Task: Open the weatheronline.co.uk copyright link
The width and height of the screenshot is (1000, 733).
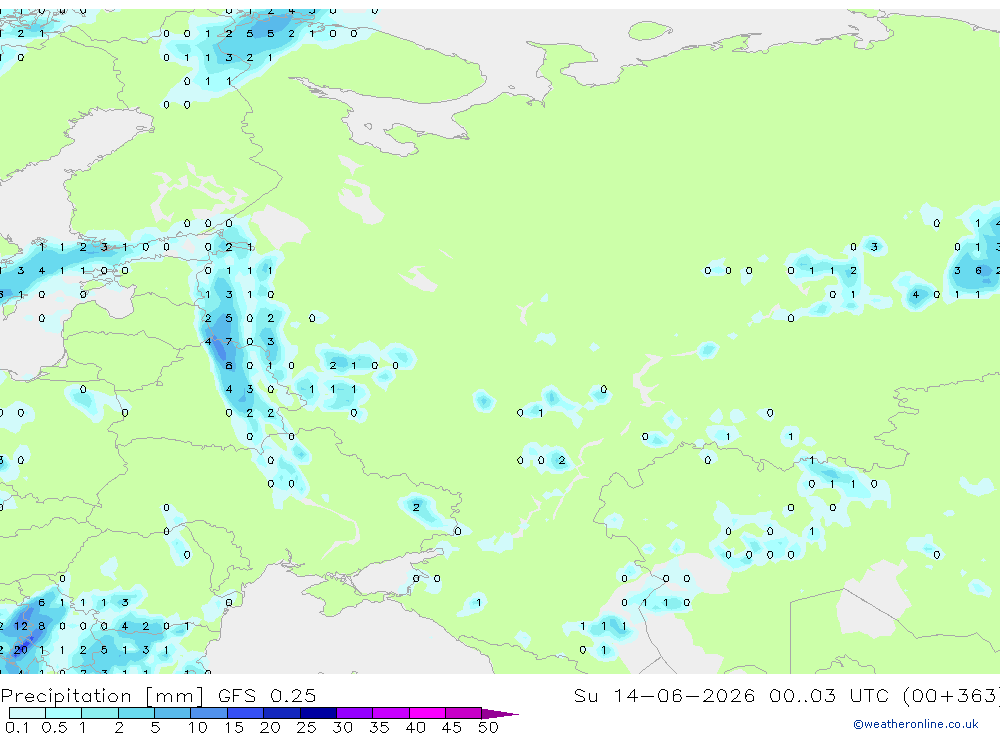Action: point(916,723)
